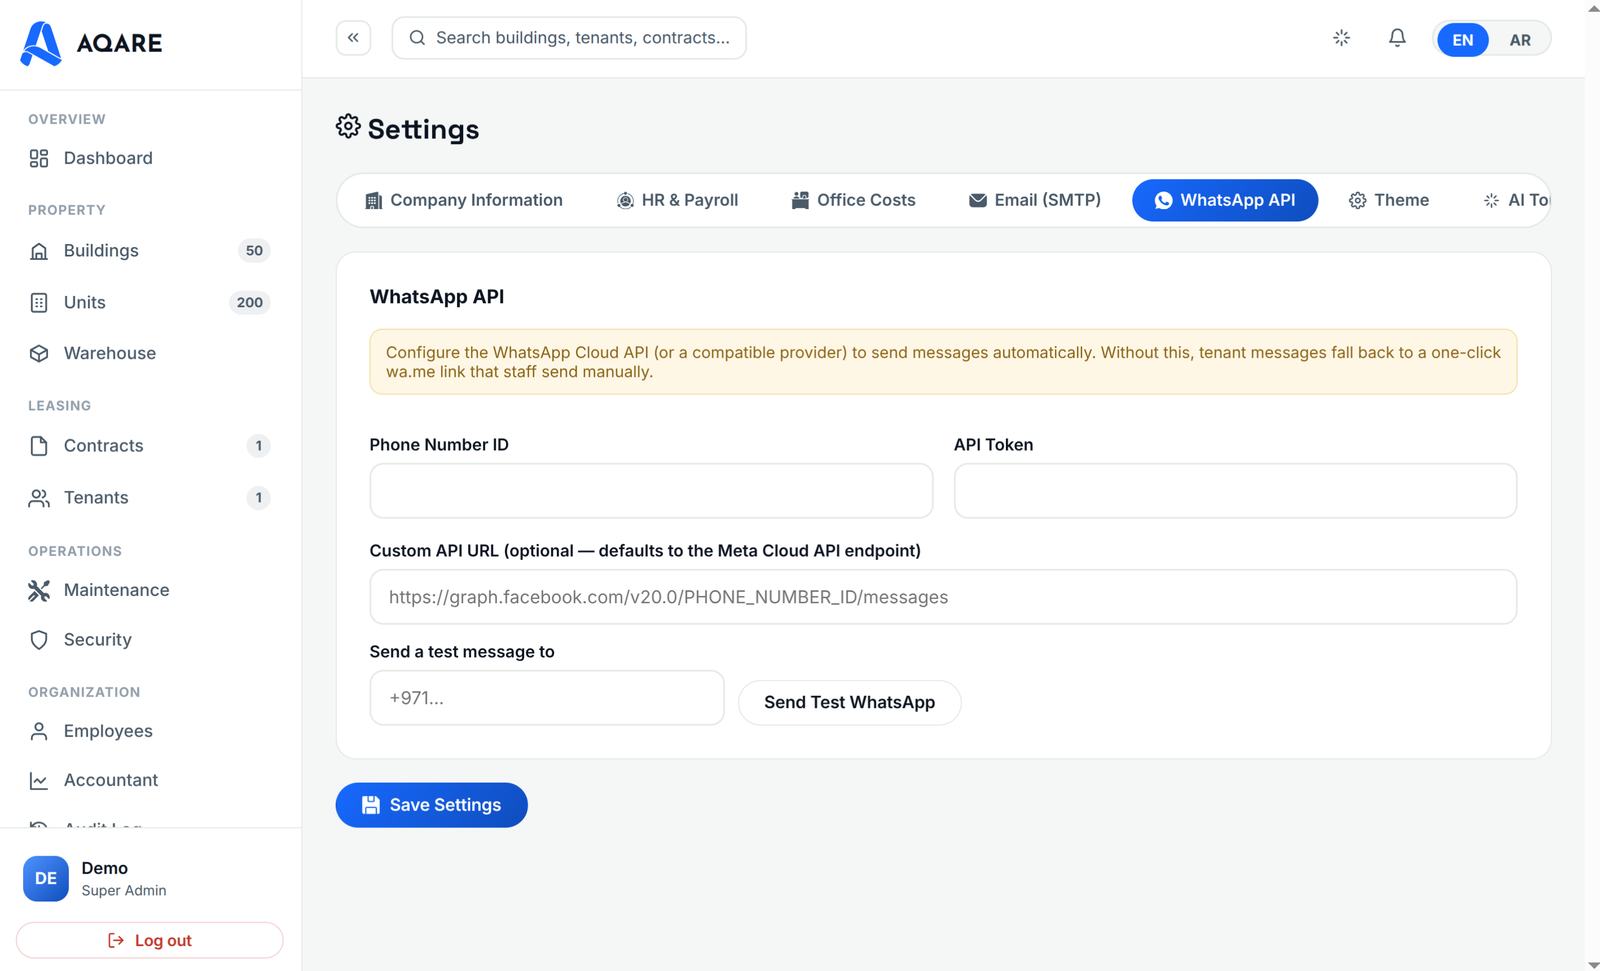
Task: Click the DE user avatar
Action: [46, 879]
